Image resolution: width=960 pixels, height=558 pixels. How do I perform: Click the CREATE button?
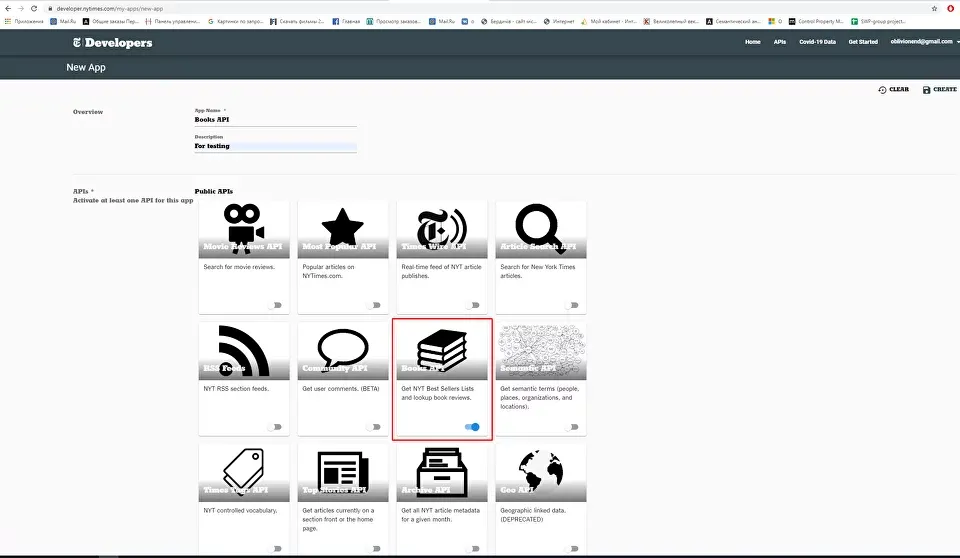940,89
